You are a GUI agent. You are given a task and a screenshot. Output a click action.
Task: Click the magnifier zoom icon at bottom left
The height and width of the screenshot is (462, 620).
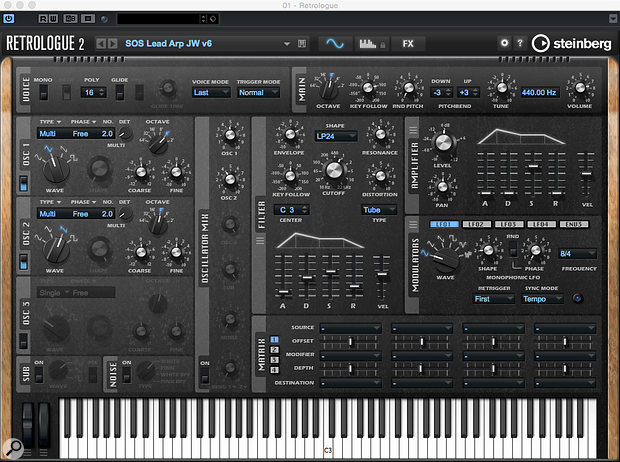click(x=13, y=449)
